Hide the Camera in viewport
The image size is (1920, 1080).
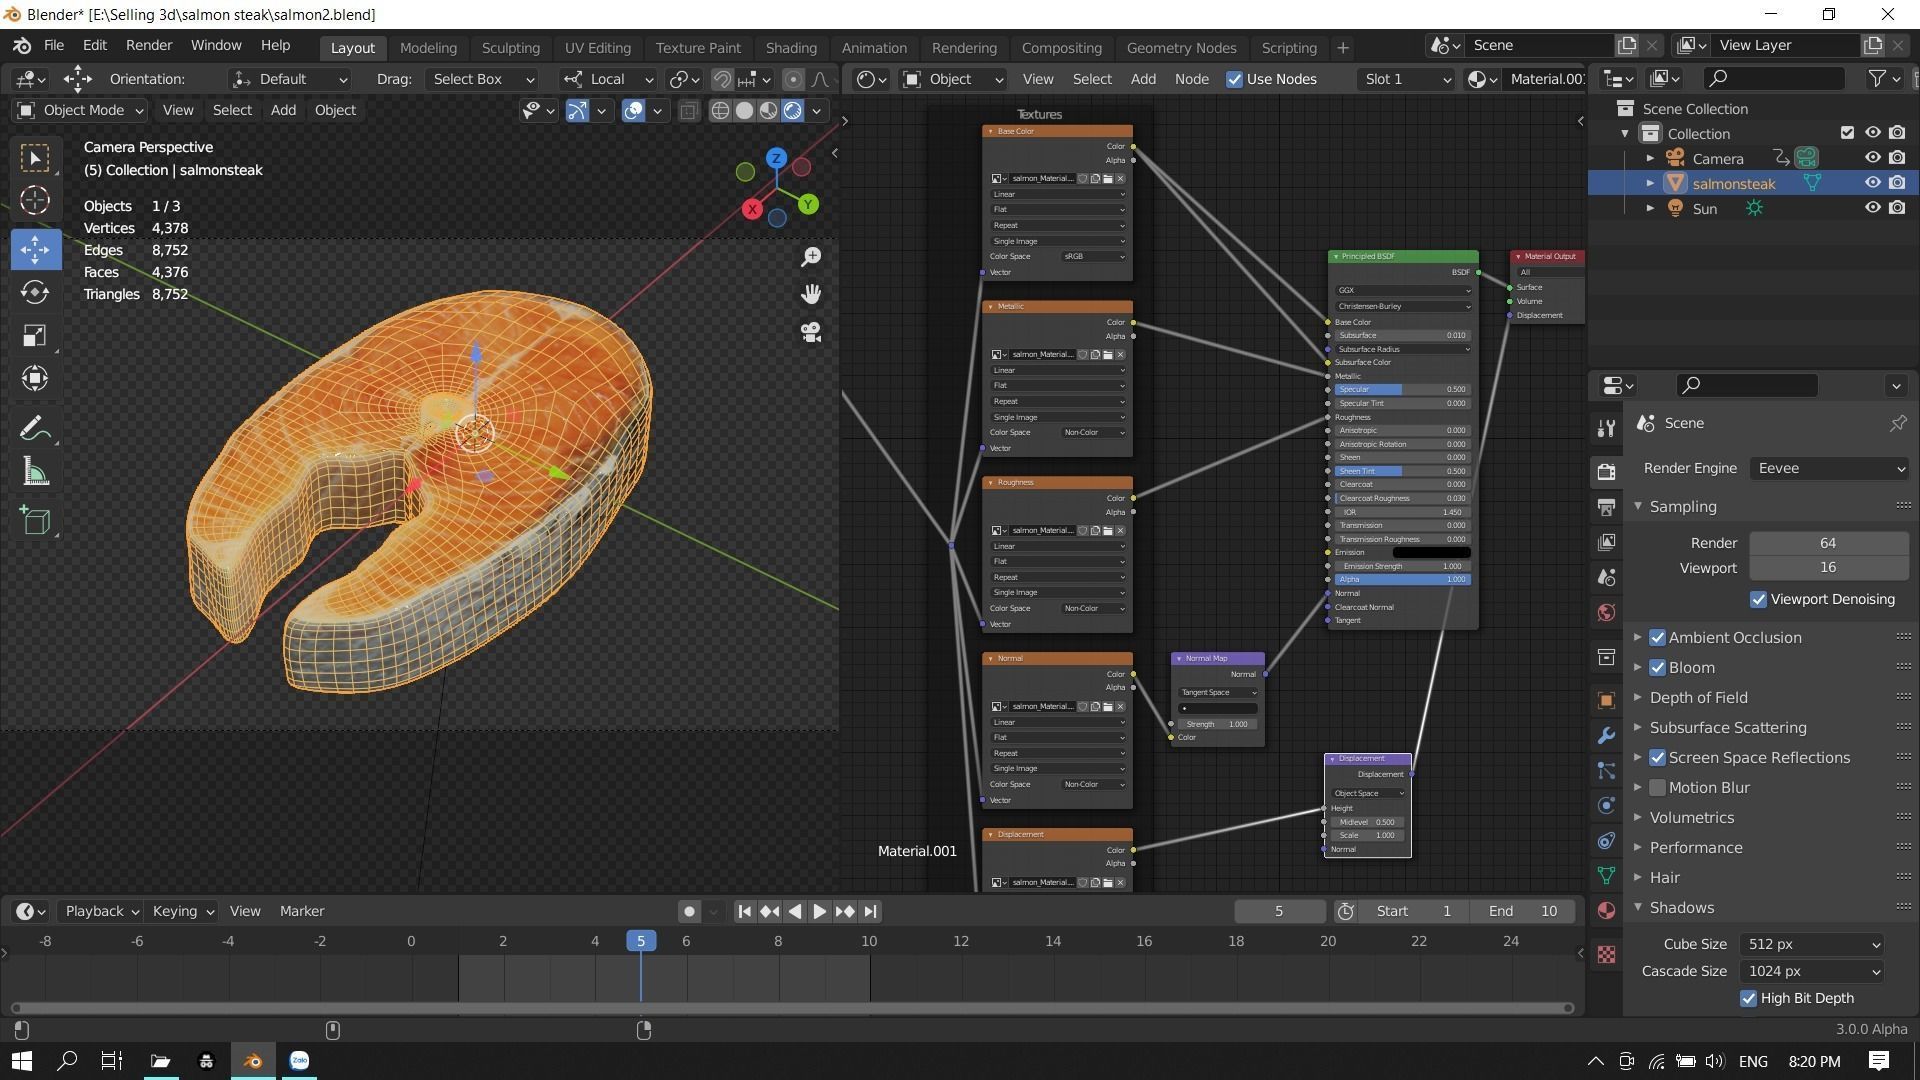1872,158
